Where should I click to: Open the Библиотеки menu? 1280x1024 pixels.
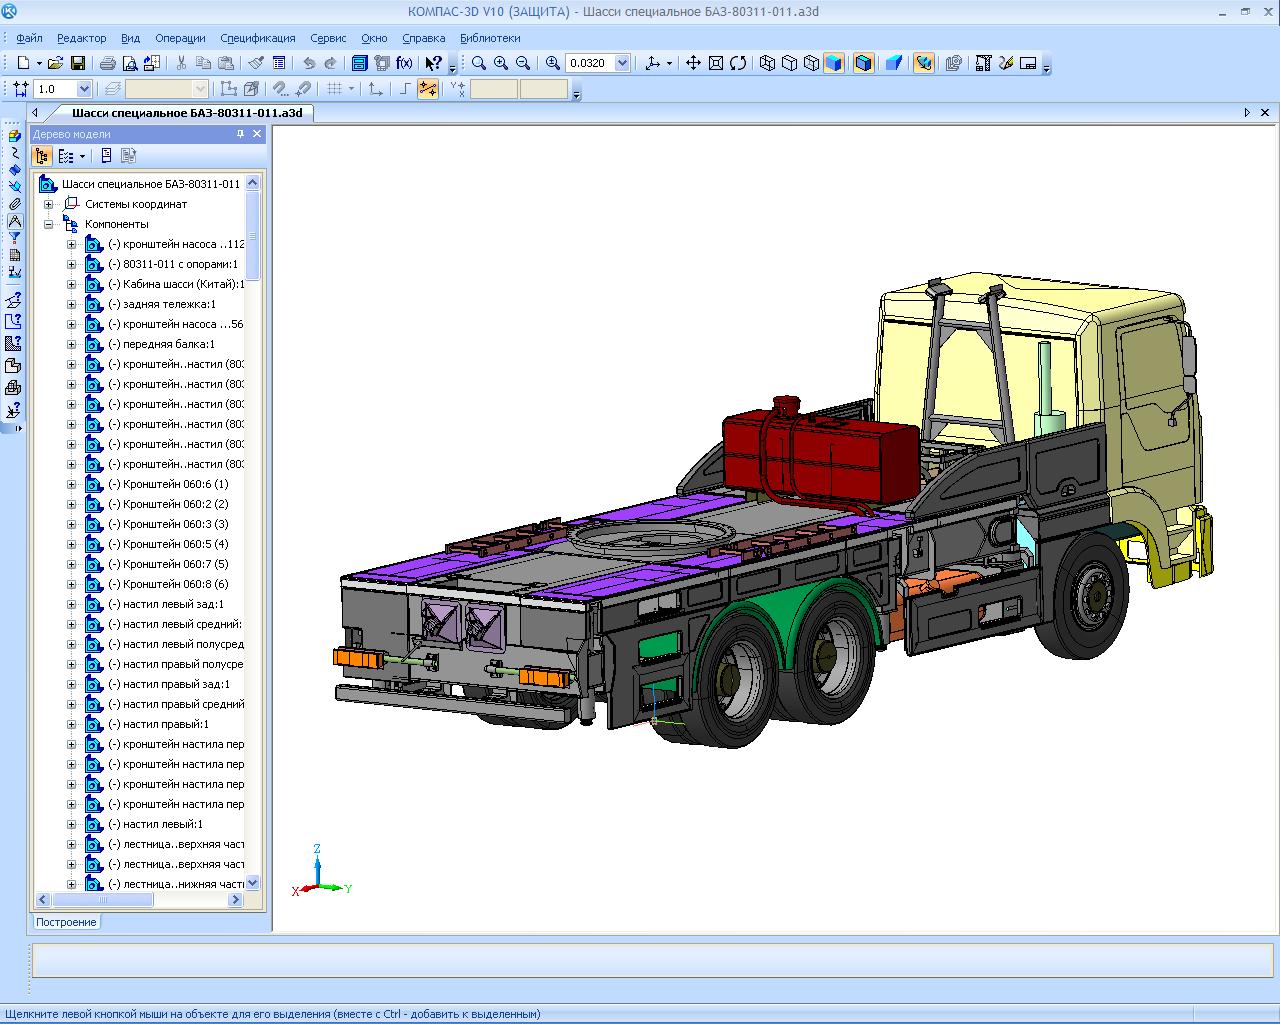pyautogui.click(x=490, y=38)
